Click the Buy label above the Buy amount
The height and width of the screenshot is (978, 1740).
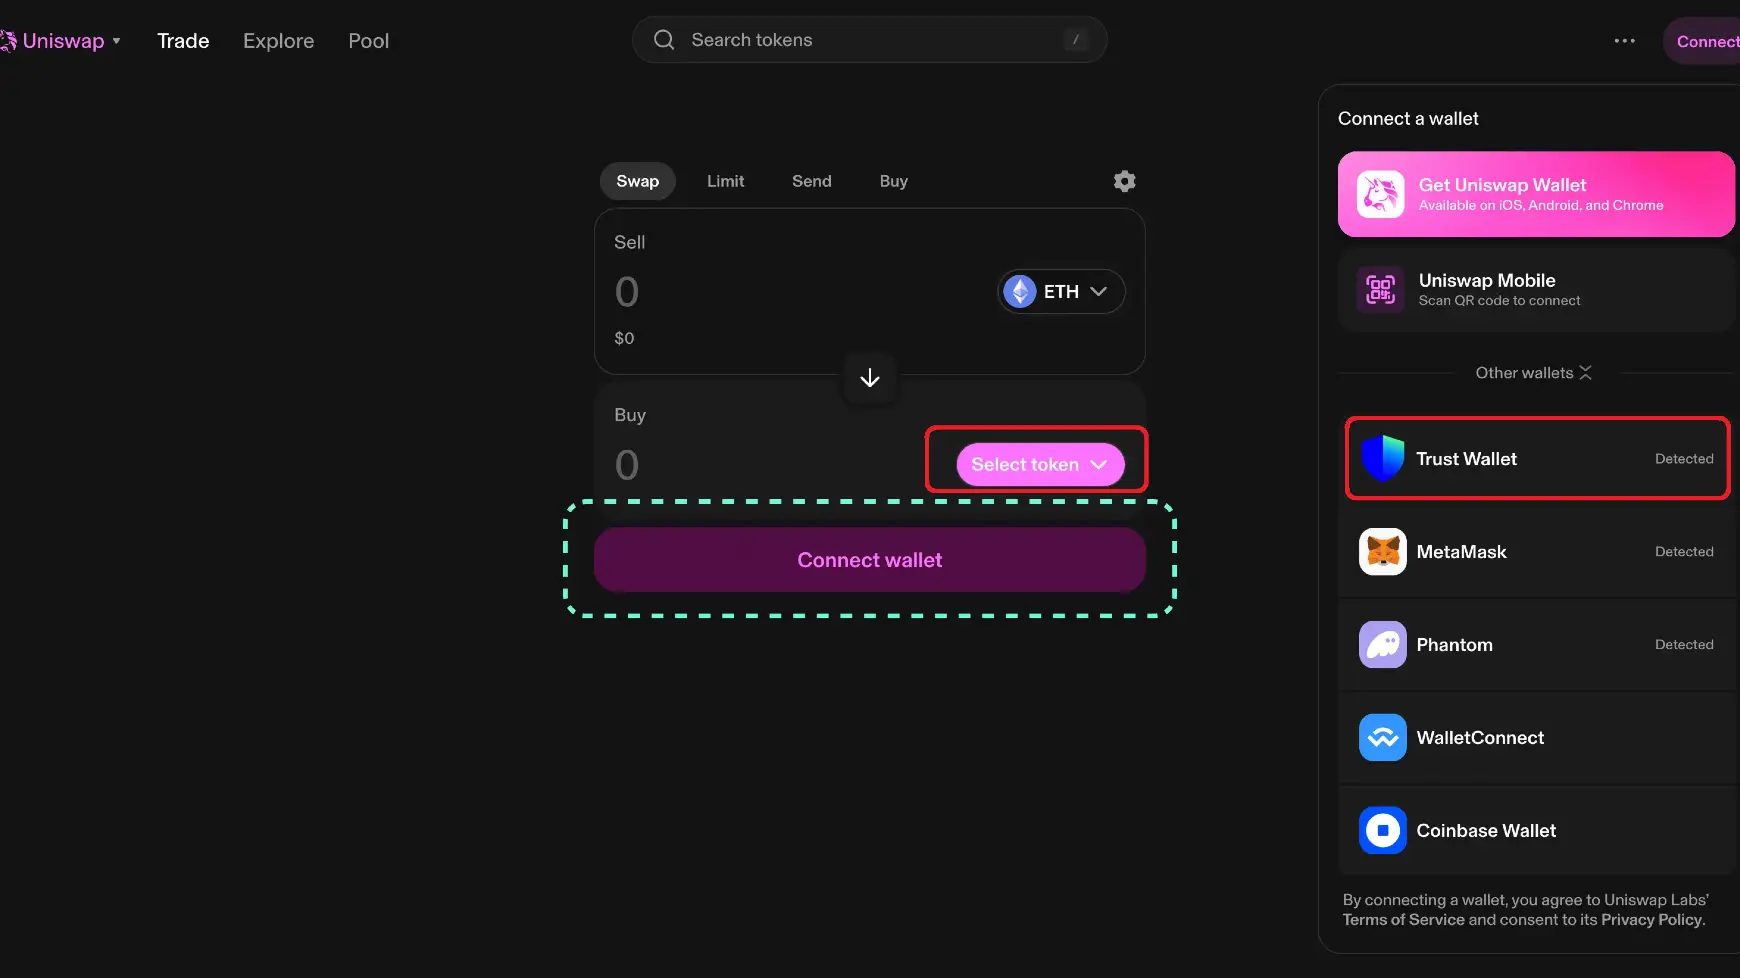point(630,415)
